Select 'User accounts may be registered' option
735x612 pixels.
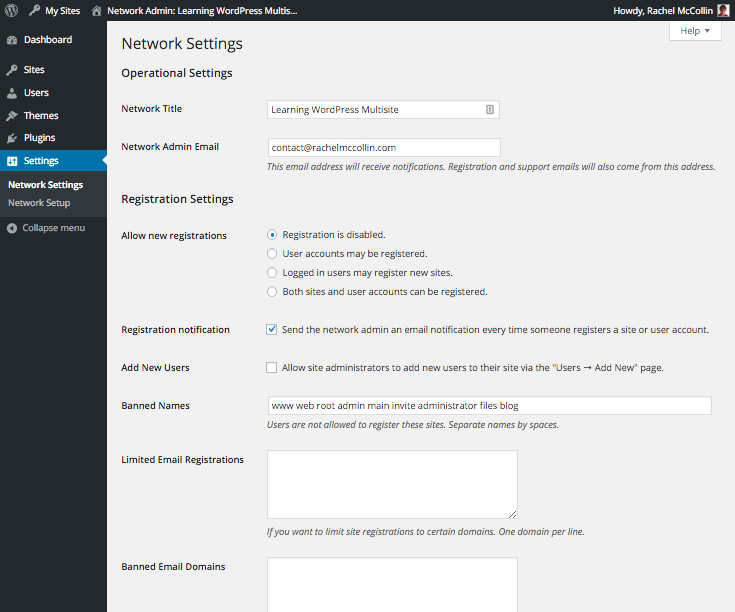click(x=272, y=254)
